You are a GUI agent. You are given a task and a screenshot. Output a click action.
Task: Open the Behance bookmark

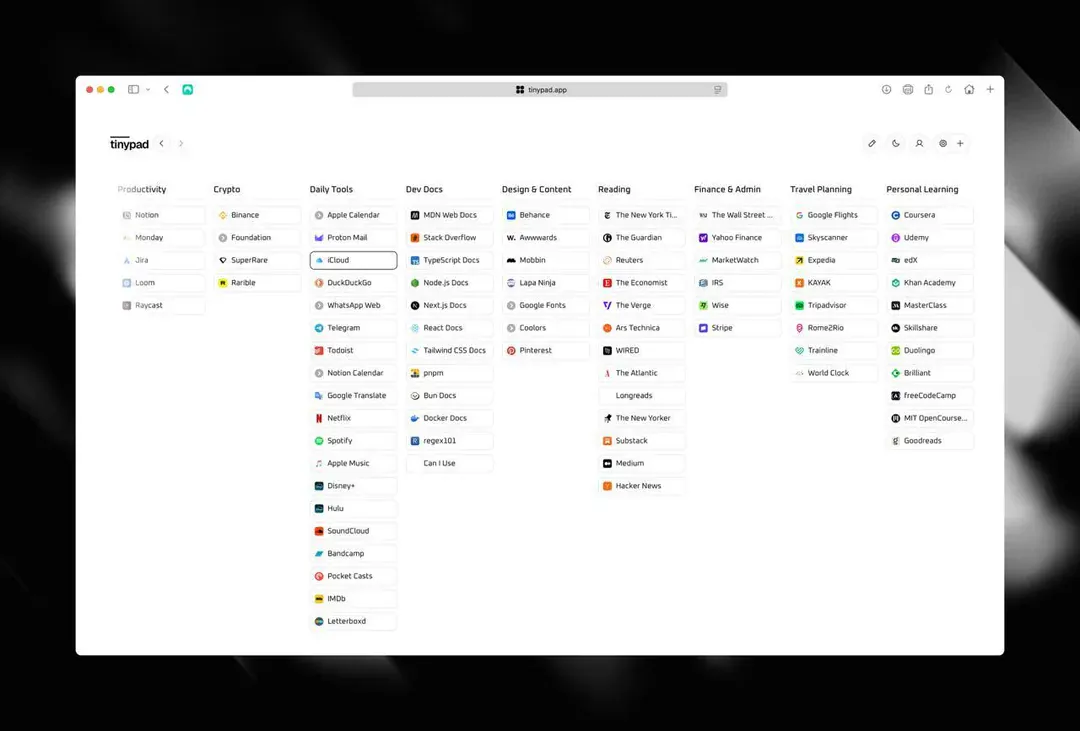(x=546, y=215)
